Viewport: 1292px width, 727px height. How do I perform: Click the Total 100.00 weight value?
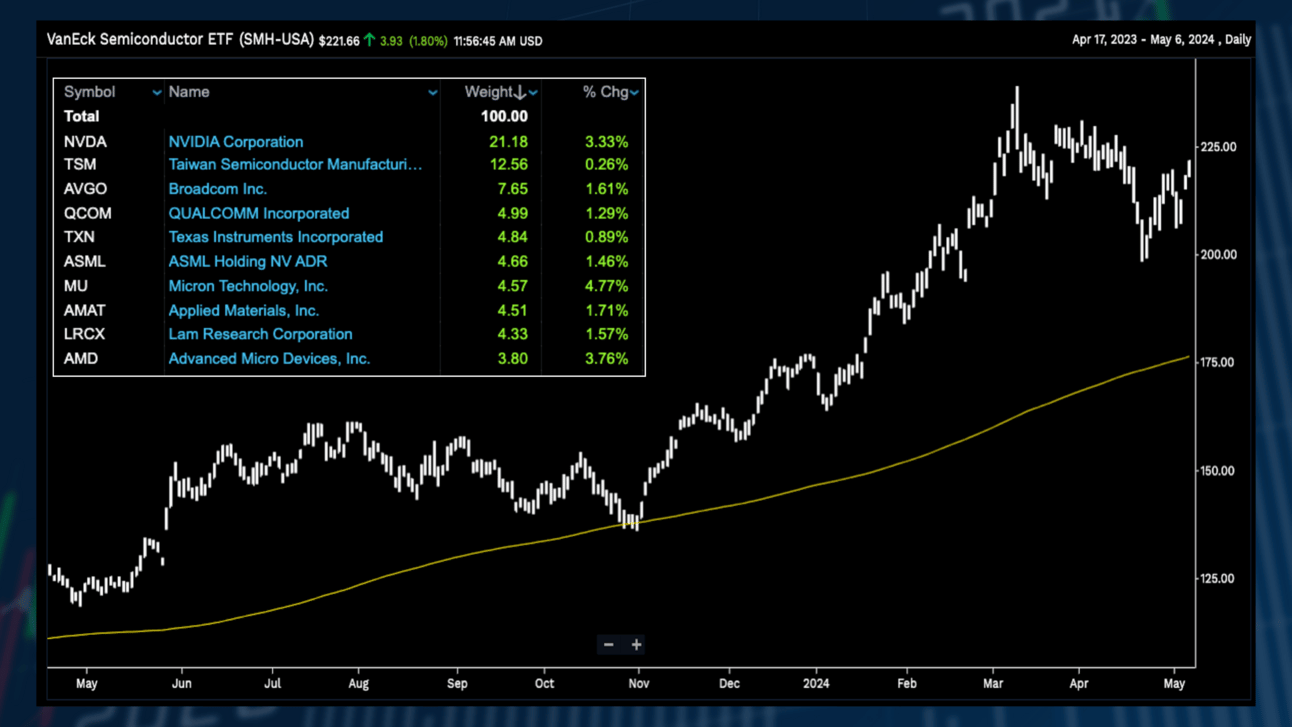click(x=504, y=116)
